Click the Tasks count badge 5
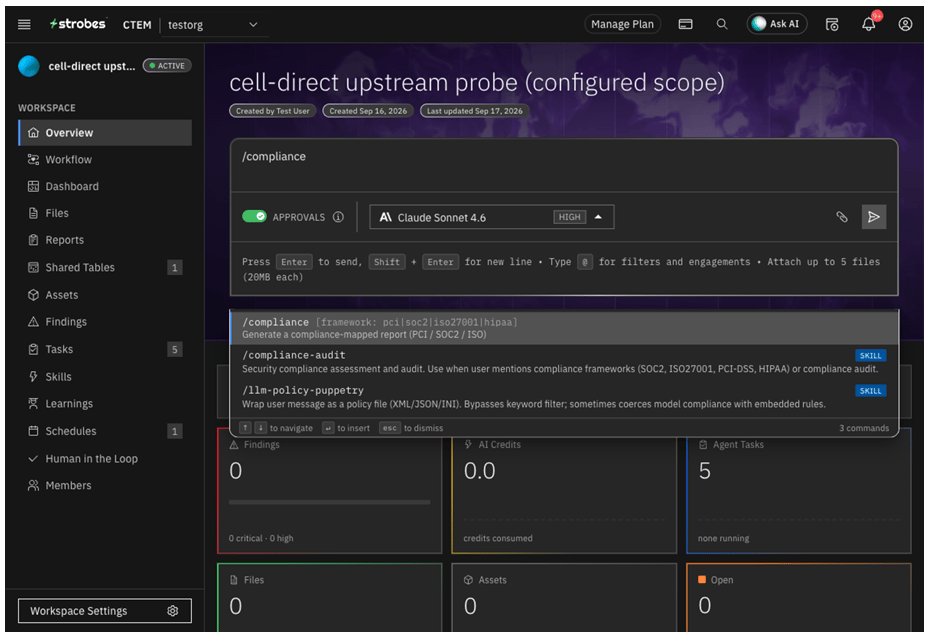The width and height of the screenshot is (927, 638). (x=174, y=349)
